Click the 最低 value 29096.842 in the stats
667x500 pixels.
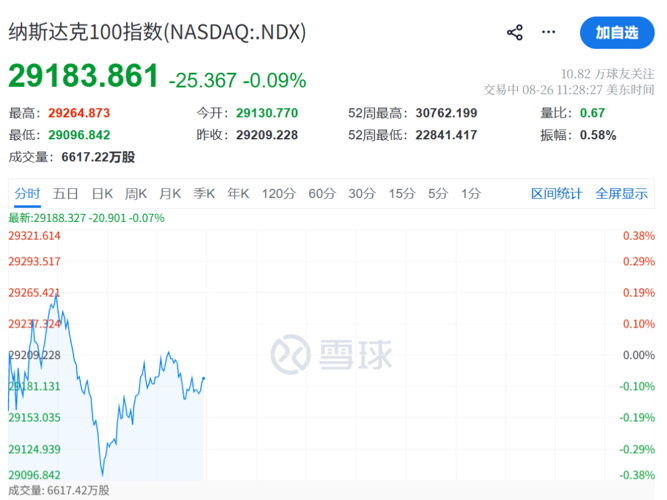point(79,135)
